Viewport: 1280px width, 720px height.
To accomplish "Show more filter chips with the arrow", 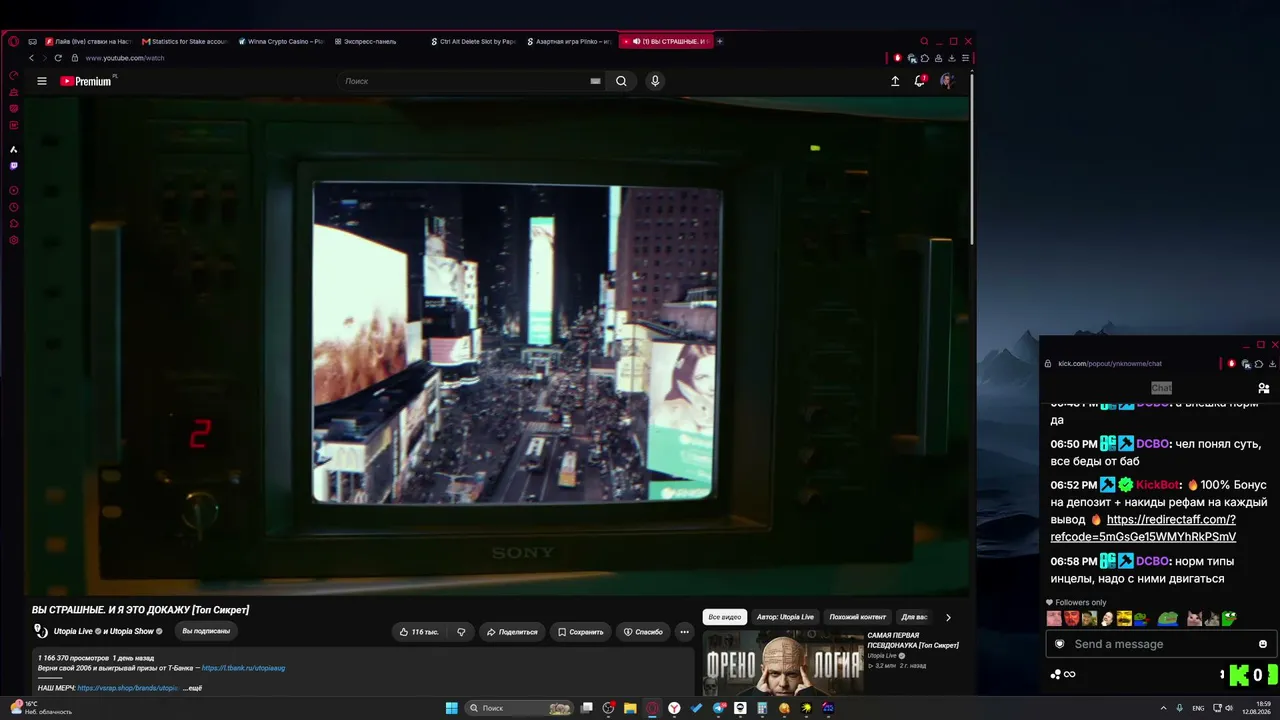I will click(x=948, y=617).
